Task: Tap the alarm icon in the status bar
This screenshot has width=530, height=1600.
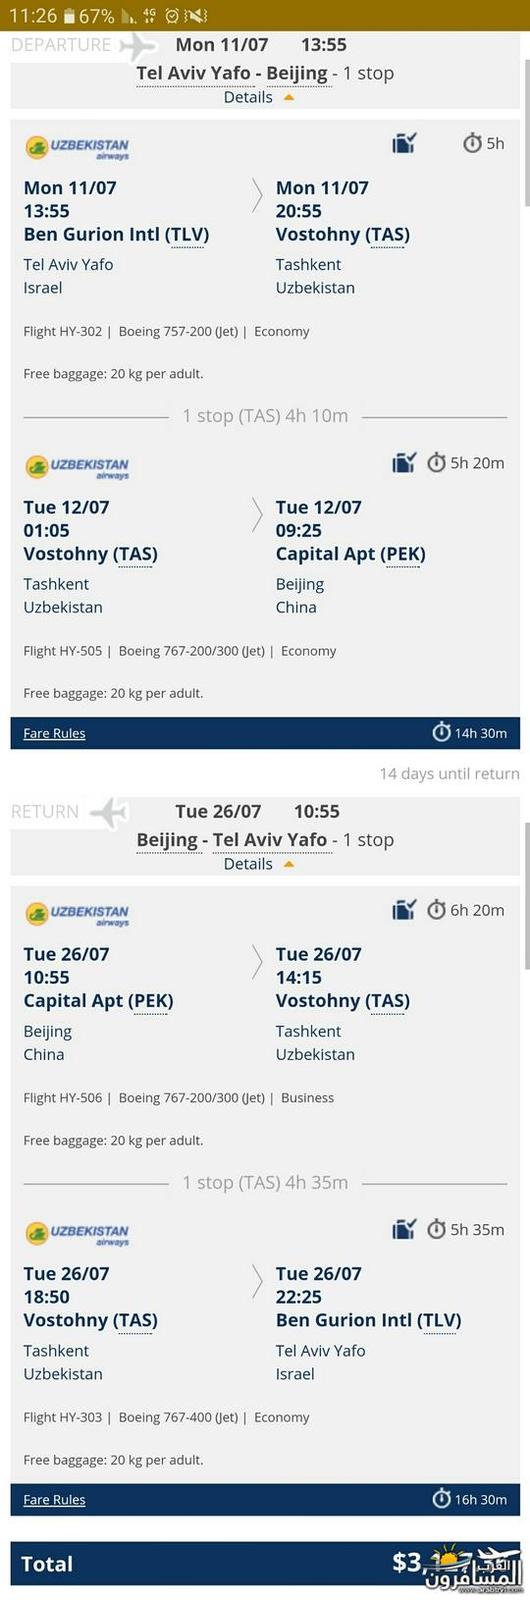Action: click(171, 16)
